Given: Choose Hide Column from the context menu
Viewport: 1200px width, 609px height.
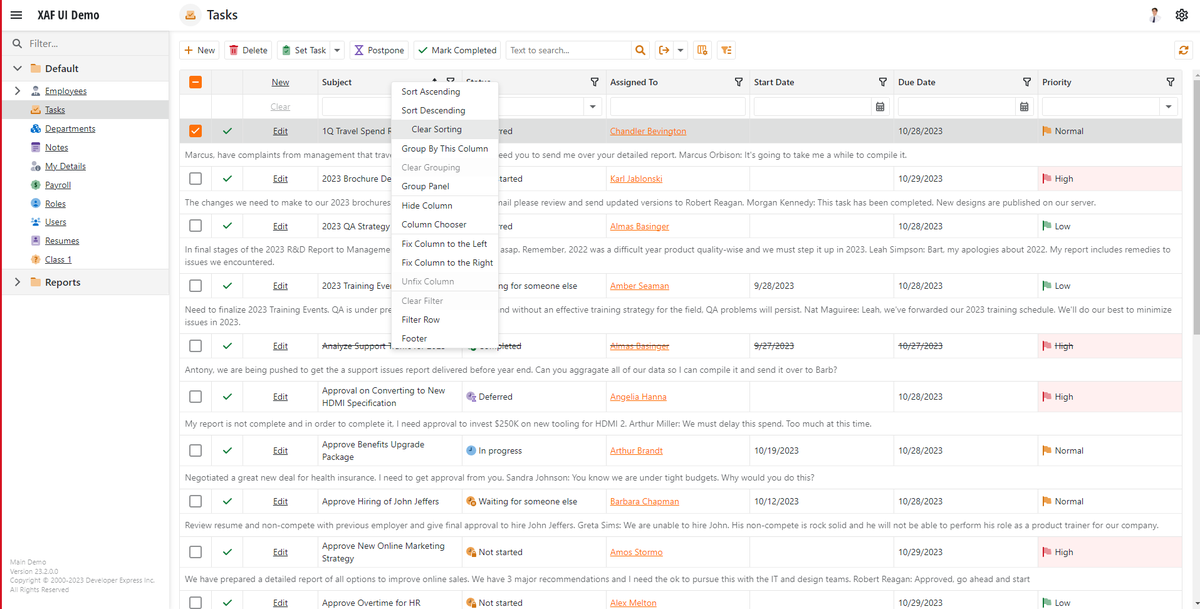Looking at the screenshot, I should pos(445,205).
